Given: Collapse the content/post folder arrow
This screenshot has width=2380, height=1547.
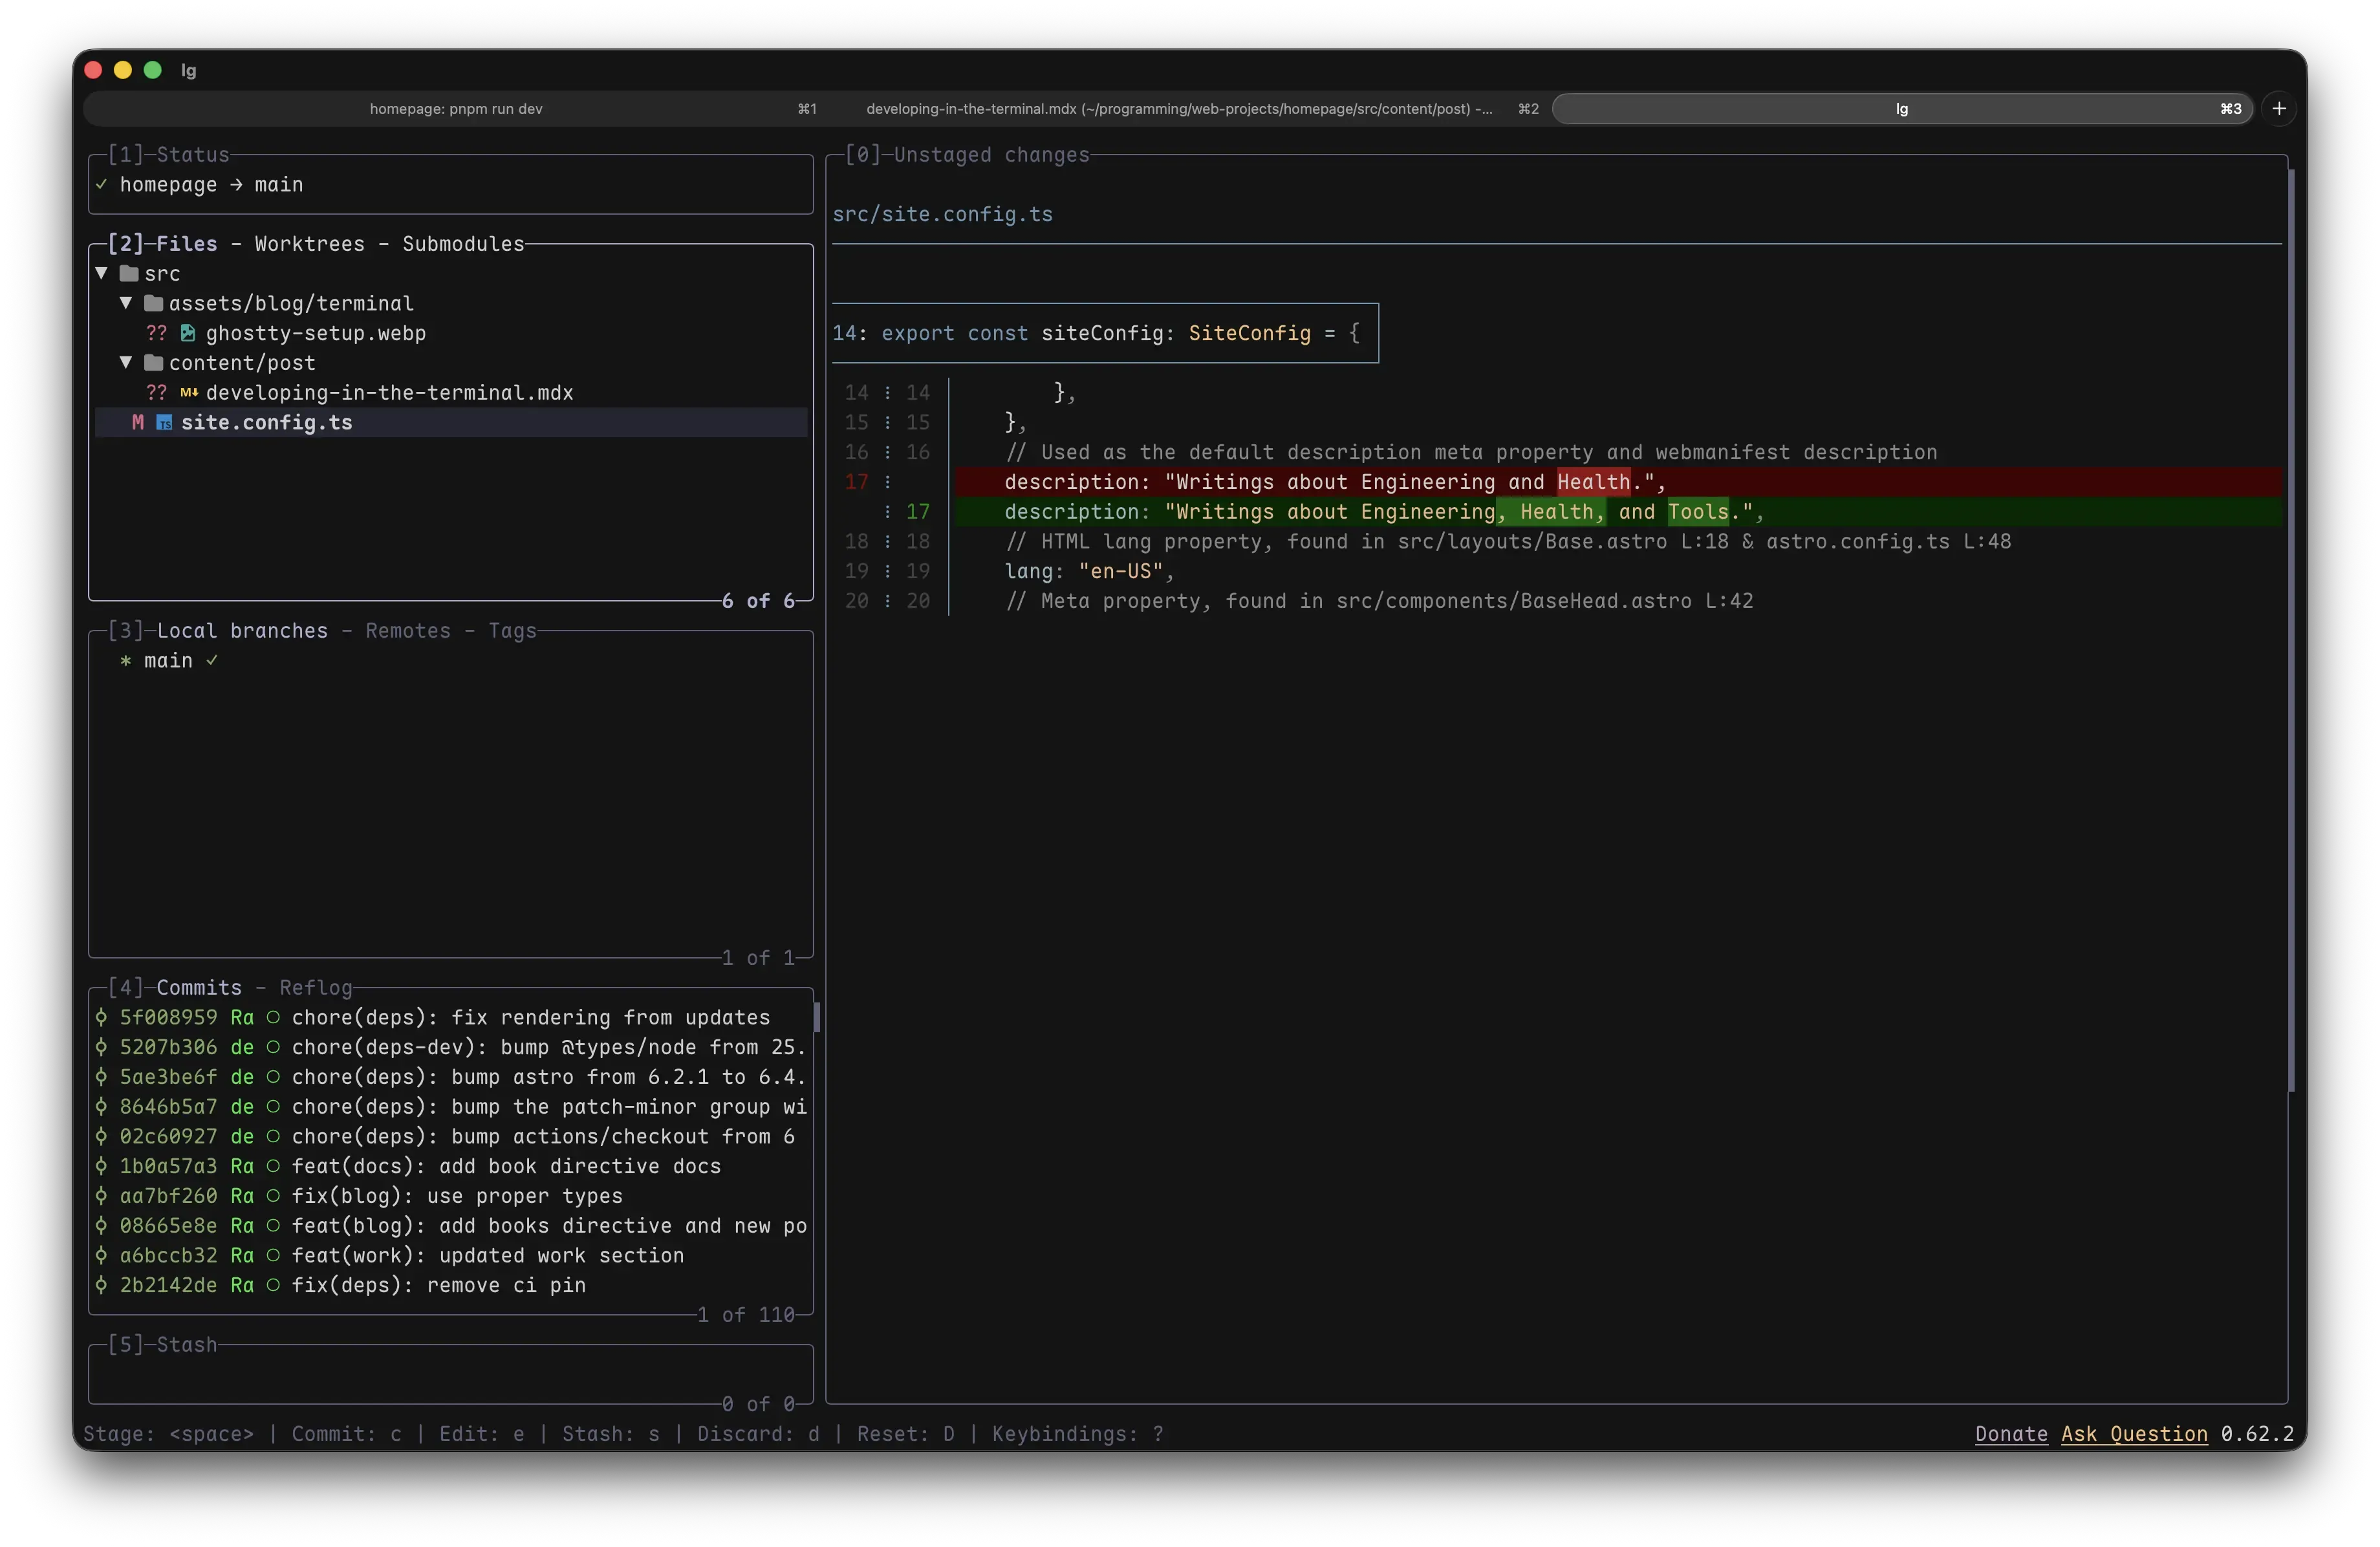Looking at the screenshot, I should (126, 362).
